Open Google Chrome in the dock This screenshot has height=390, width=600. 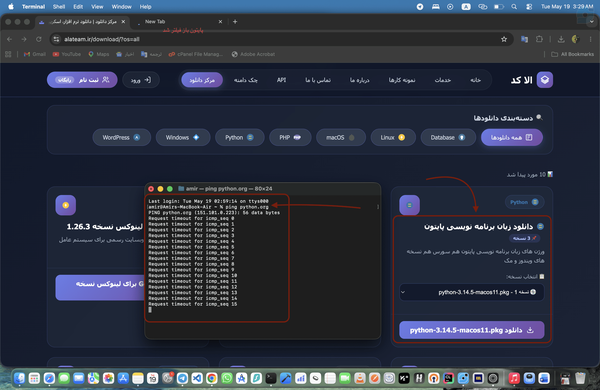[212, 378]
